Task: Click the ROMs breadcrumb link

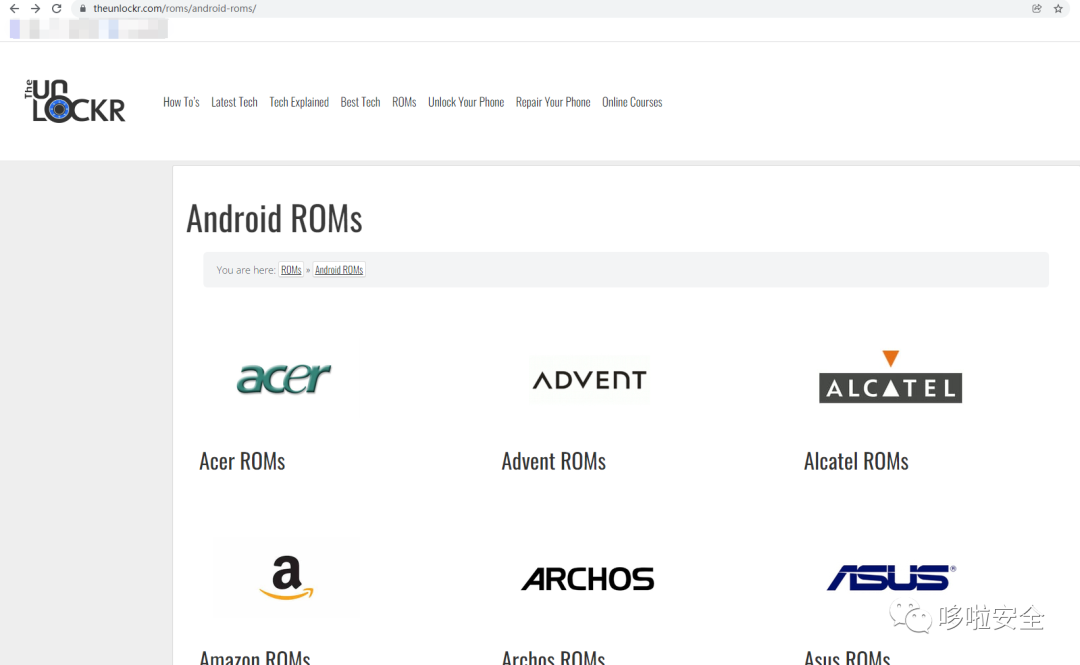Action: tap(291, 270)
